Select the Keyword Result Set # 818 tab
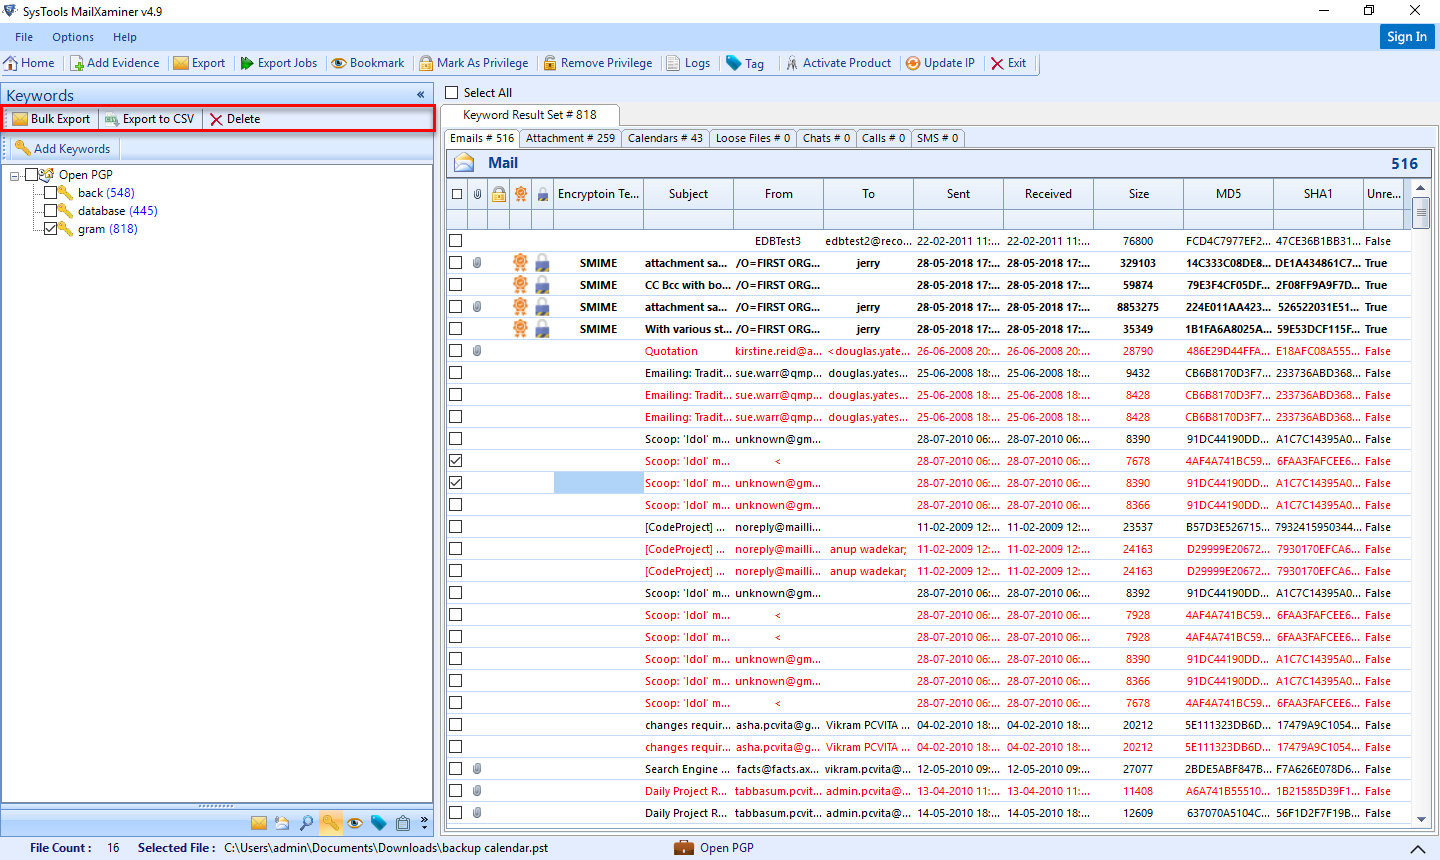The image size is (1440, 860). tap(530, 115)
